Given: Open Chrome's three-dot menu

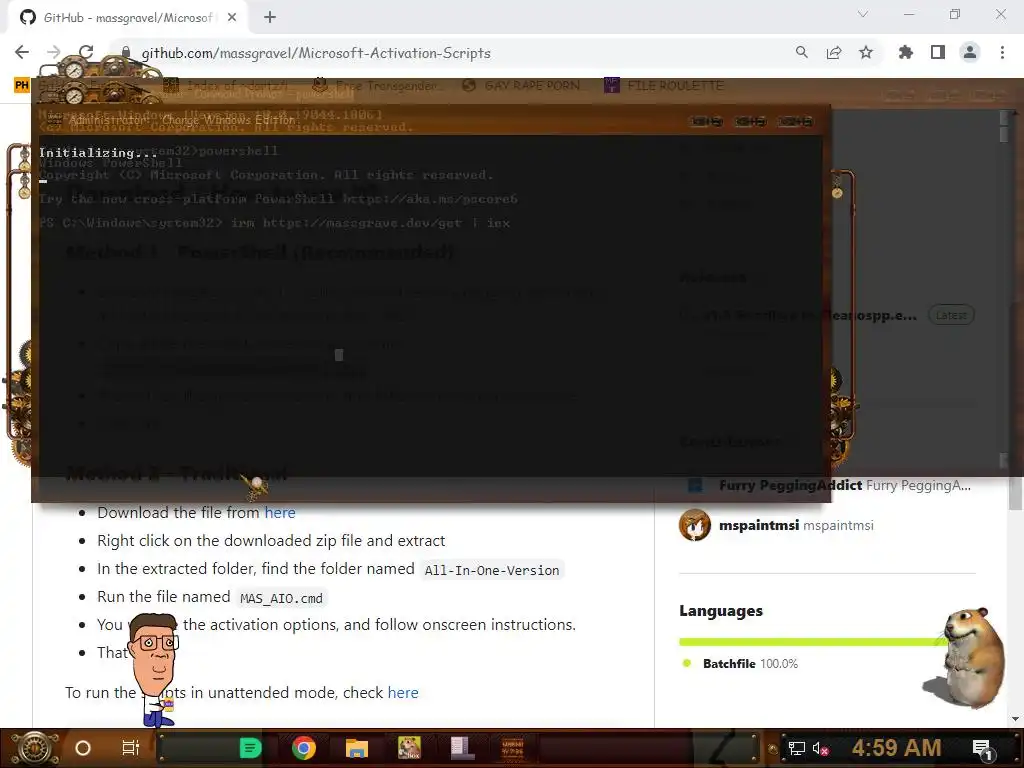Looking at the screenshot, I should coord(1002,52).
